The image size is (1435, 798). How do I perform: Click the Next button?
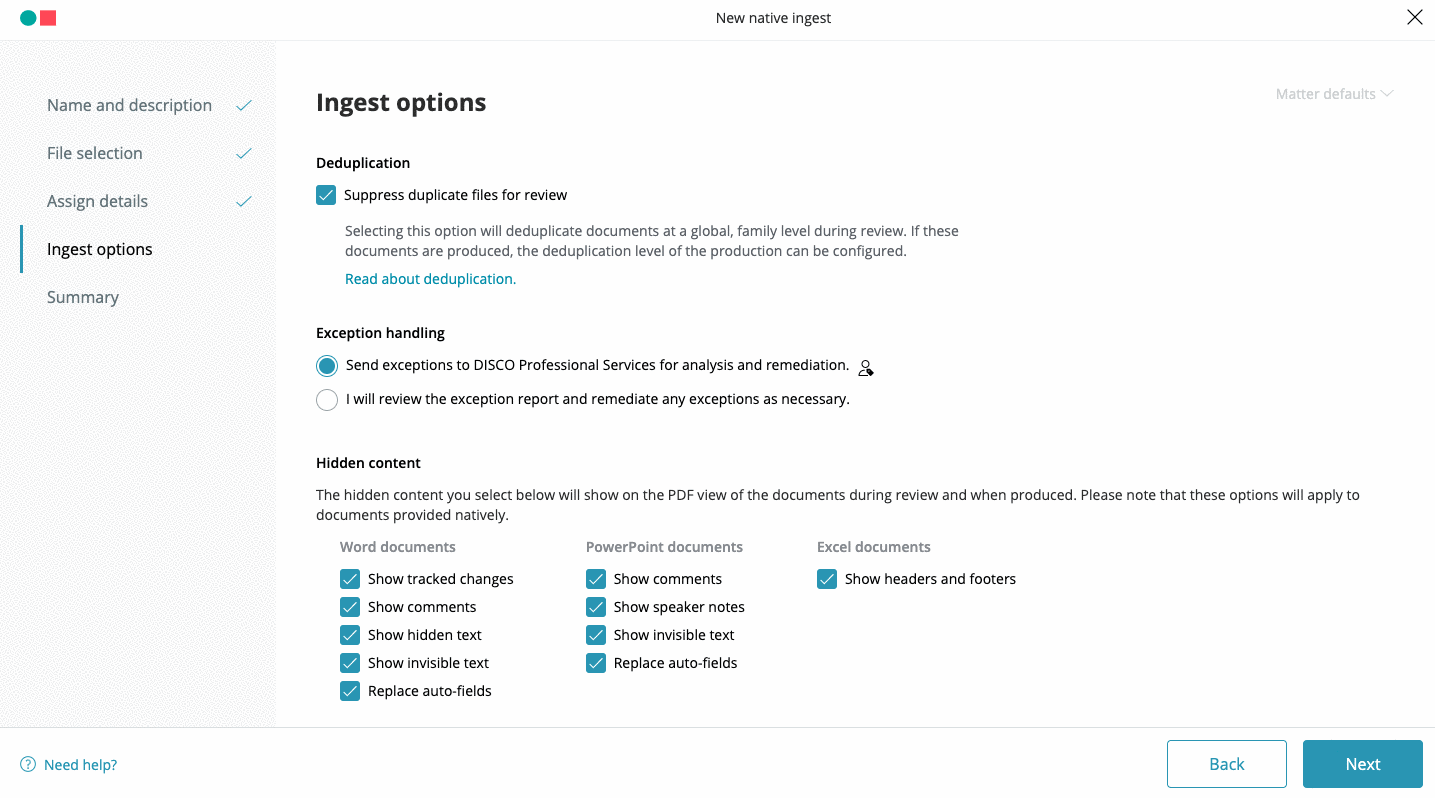1362,764
